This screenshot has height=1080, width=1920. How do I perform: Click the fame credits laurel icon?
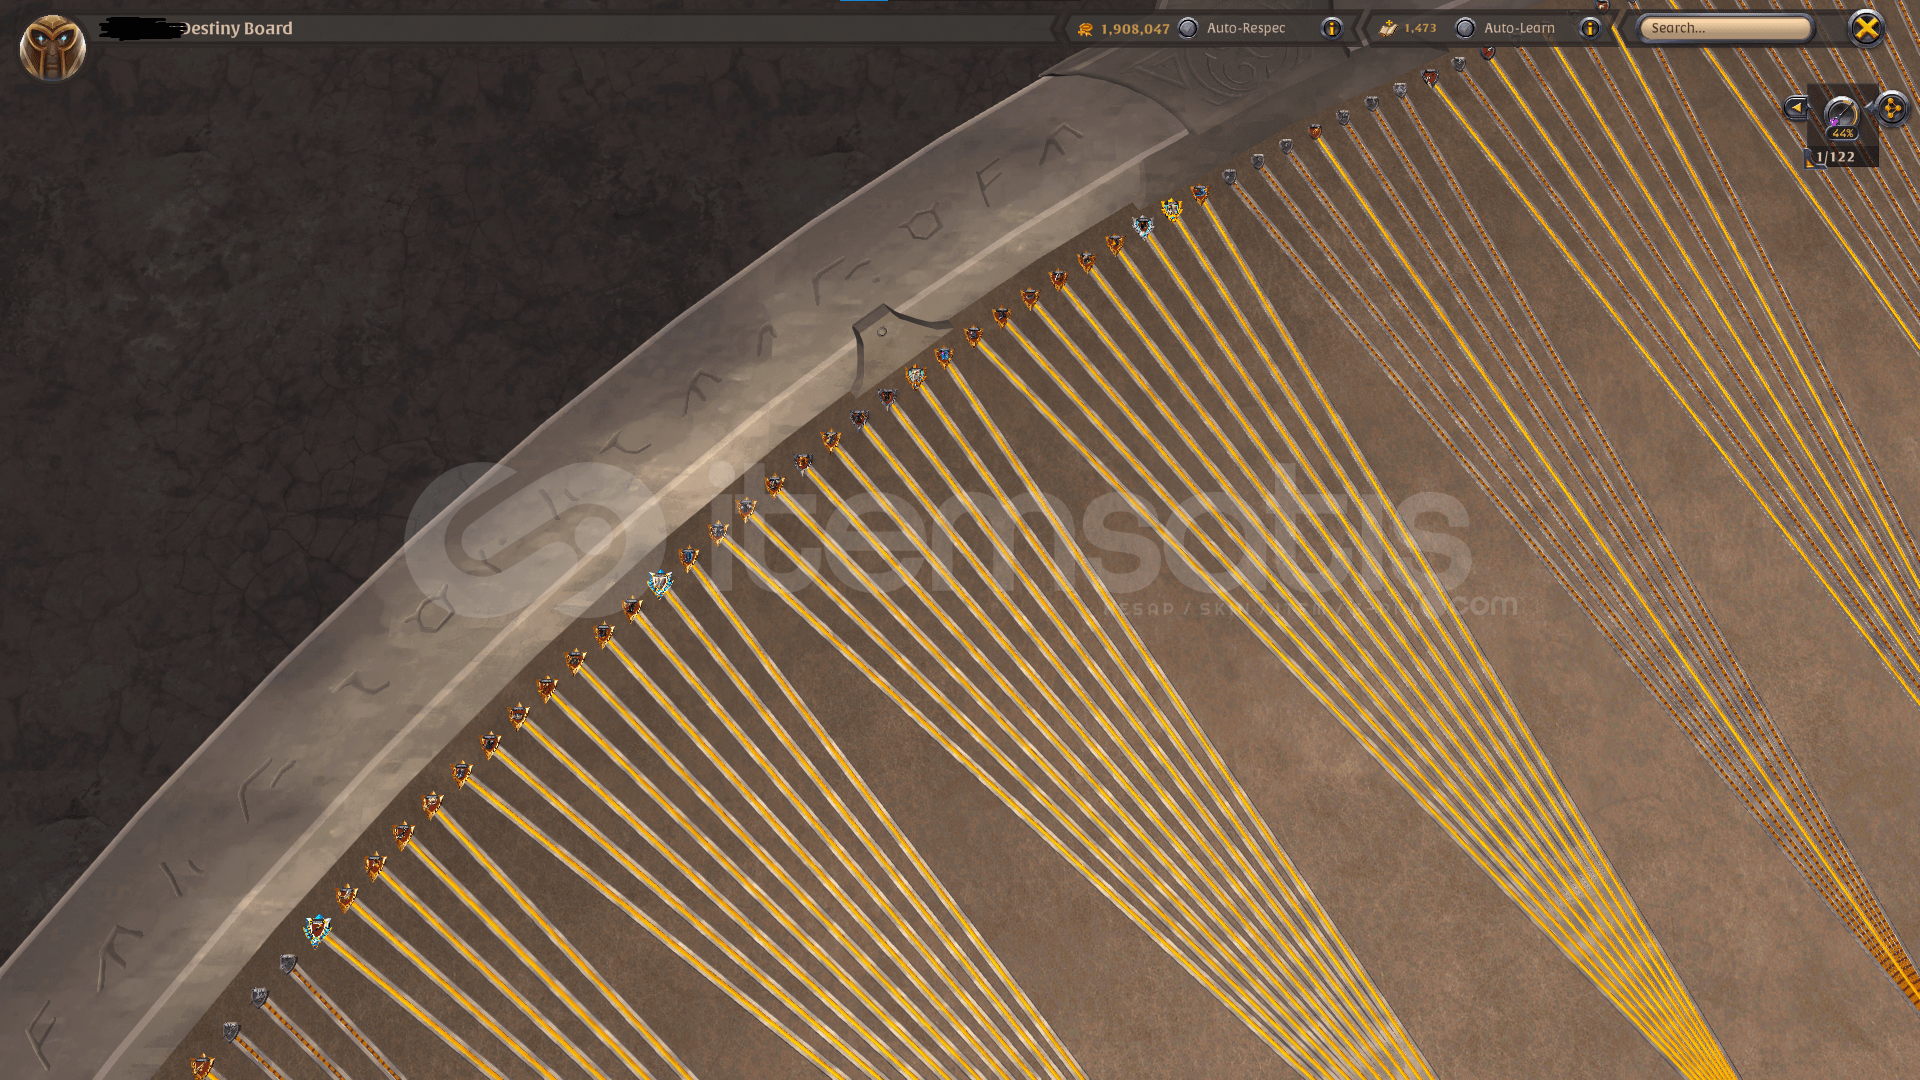click(x=1085, y=29)
